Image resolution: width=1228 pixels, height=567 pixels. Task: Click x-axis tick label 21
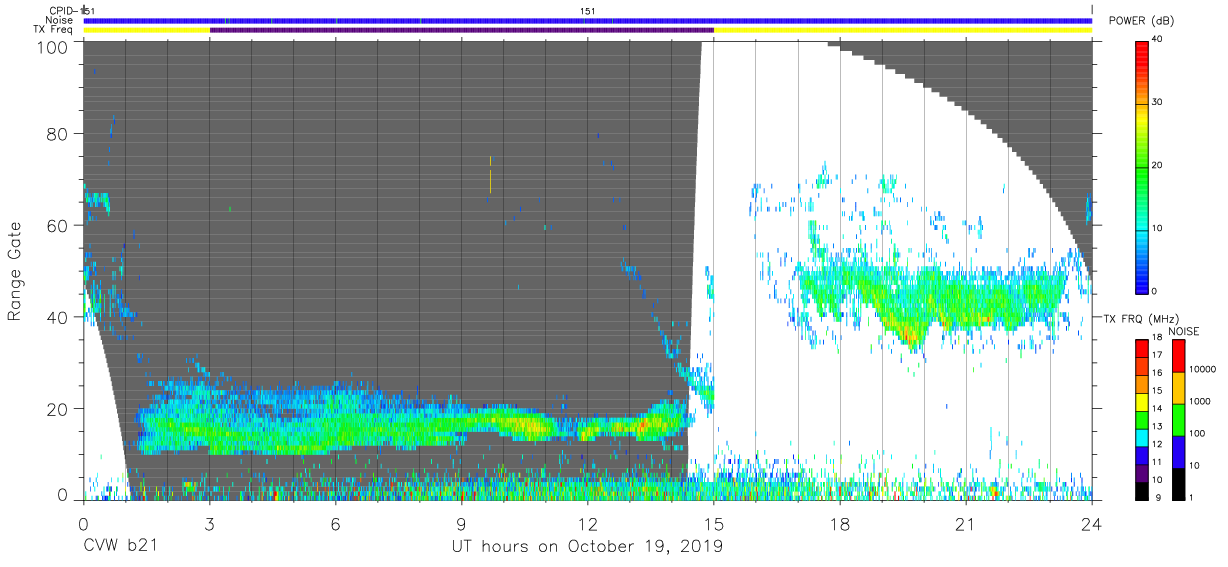pos(966,524)
